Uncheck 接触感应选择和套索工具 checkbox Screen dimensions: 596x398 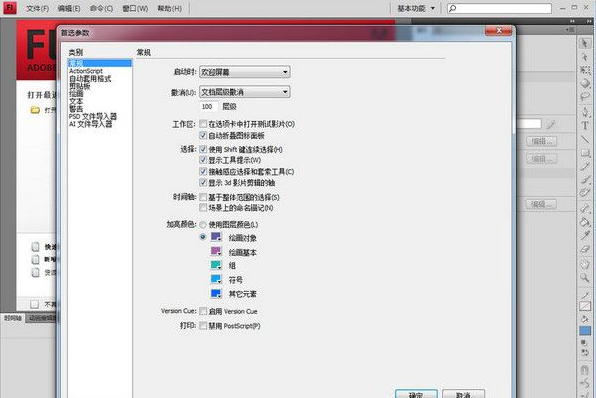[203, 171]
